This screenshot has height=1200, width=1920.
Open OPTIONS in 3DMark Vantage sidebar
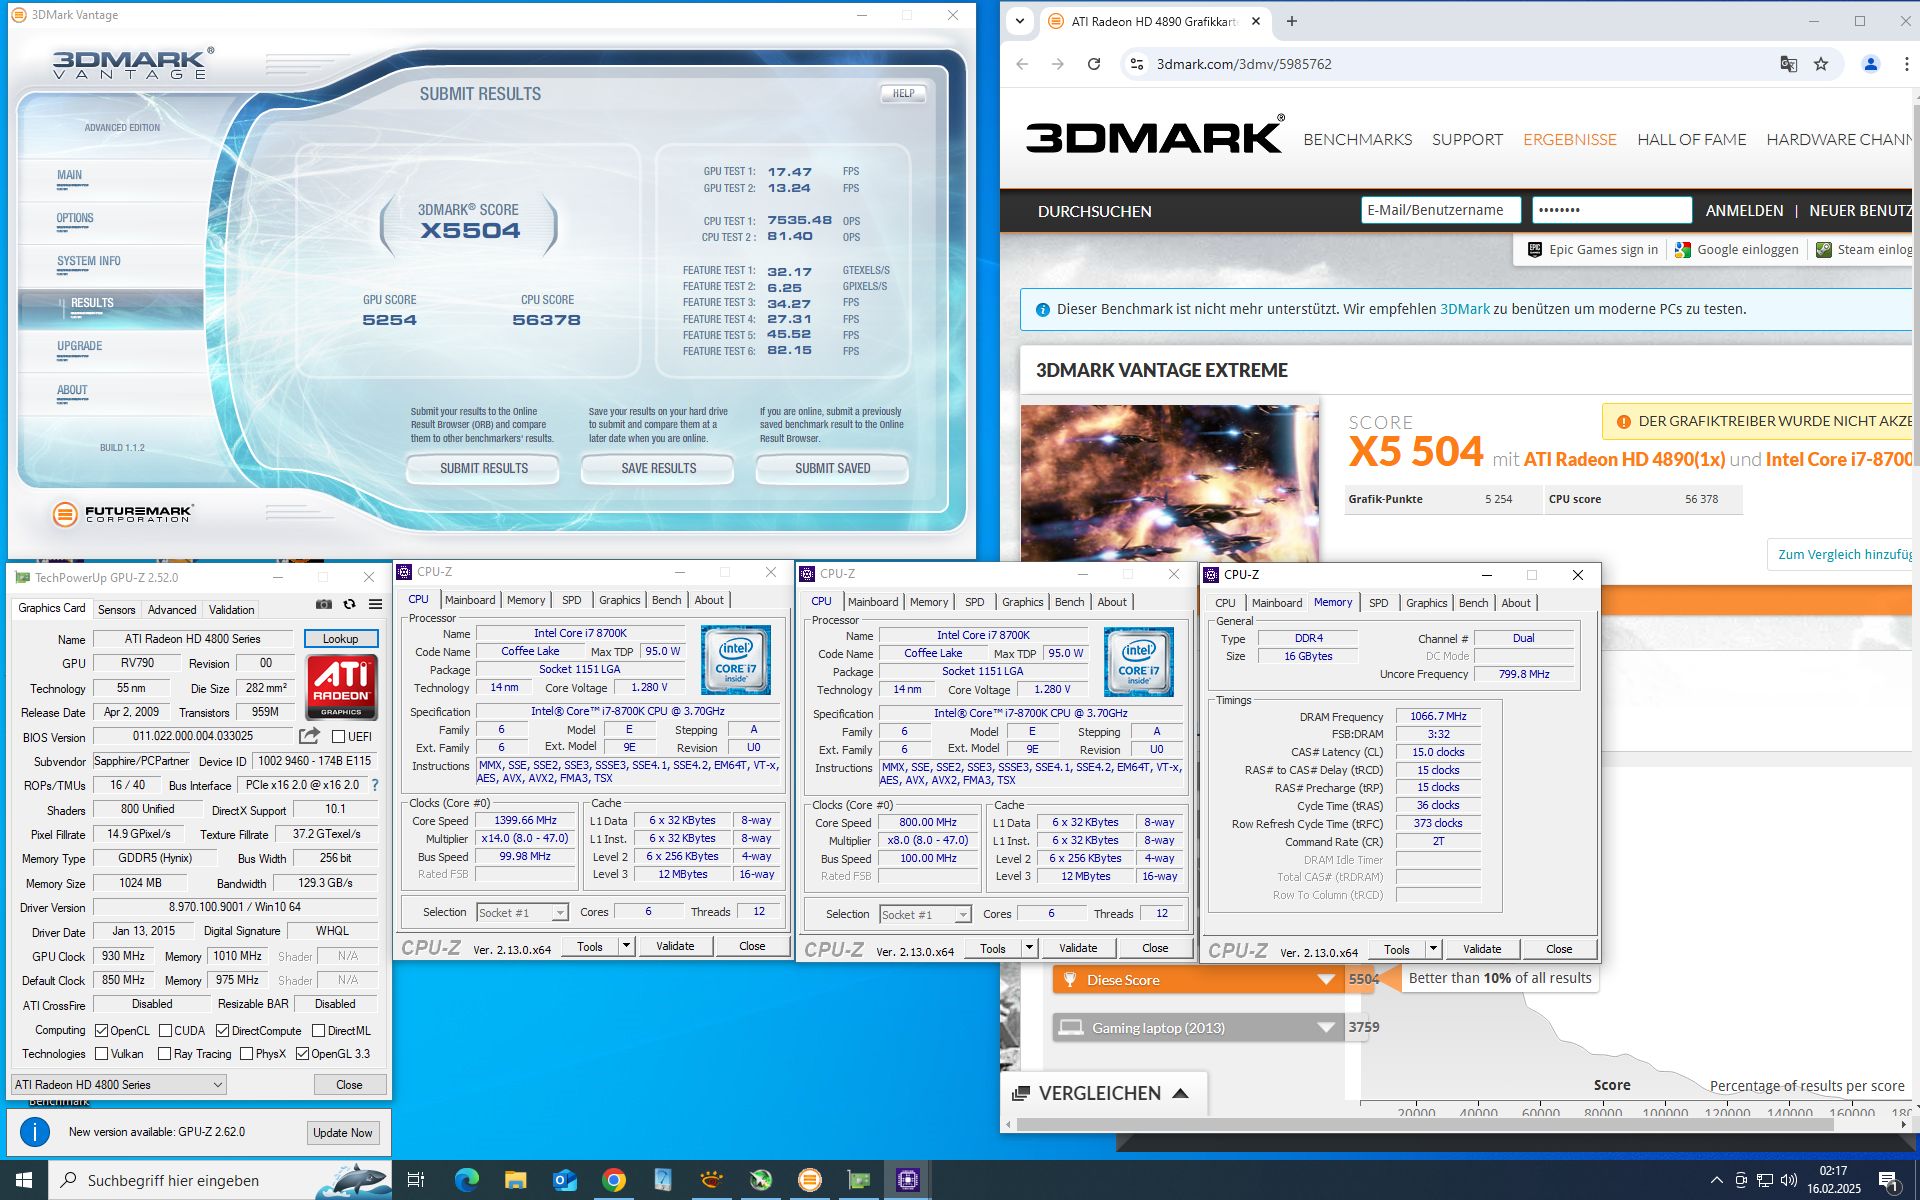point(75,218)
